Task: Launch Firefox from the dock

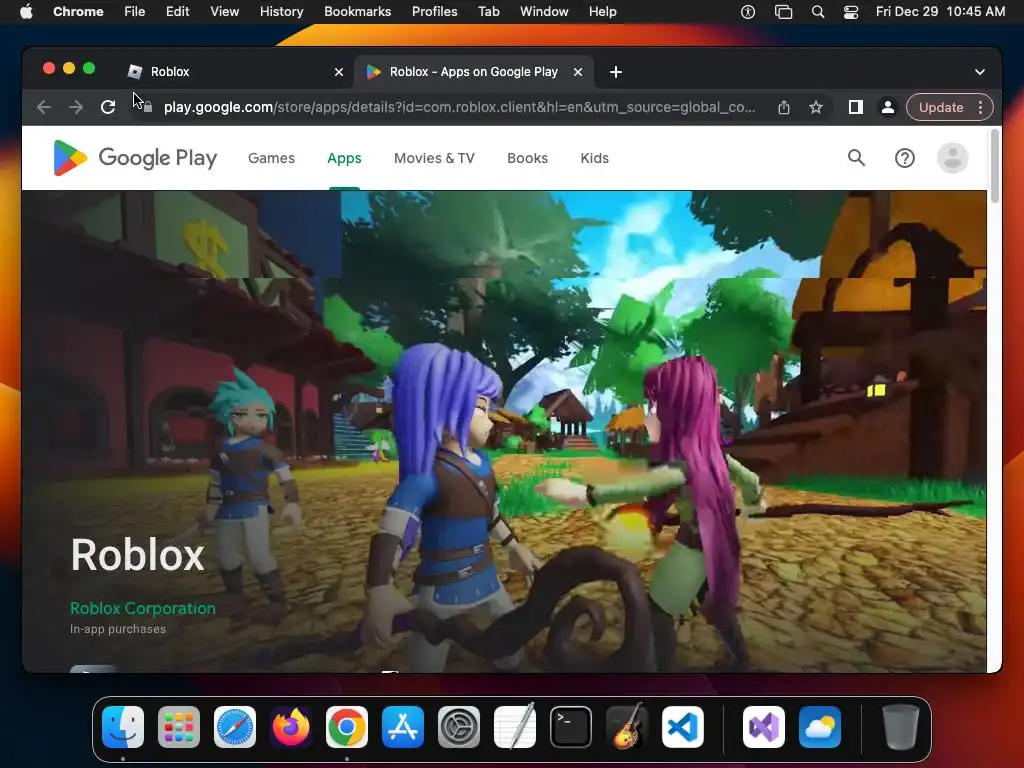Action: pyautogui.click(x=291, y=727)
